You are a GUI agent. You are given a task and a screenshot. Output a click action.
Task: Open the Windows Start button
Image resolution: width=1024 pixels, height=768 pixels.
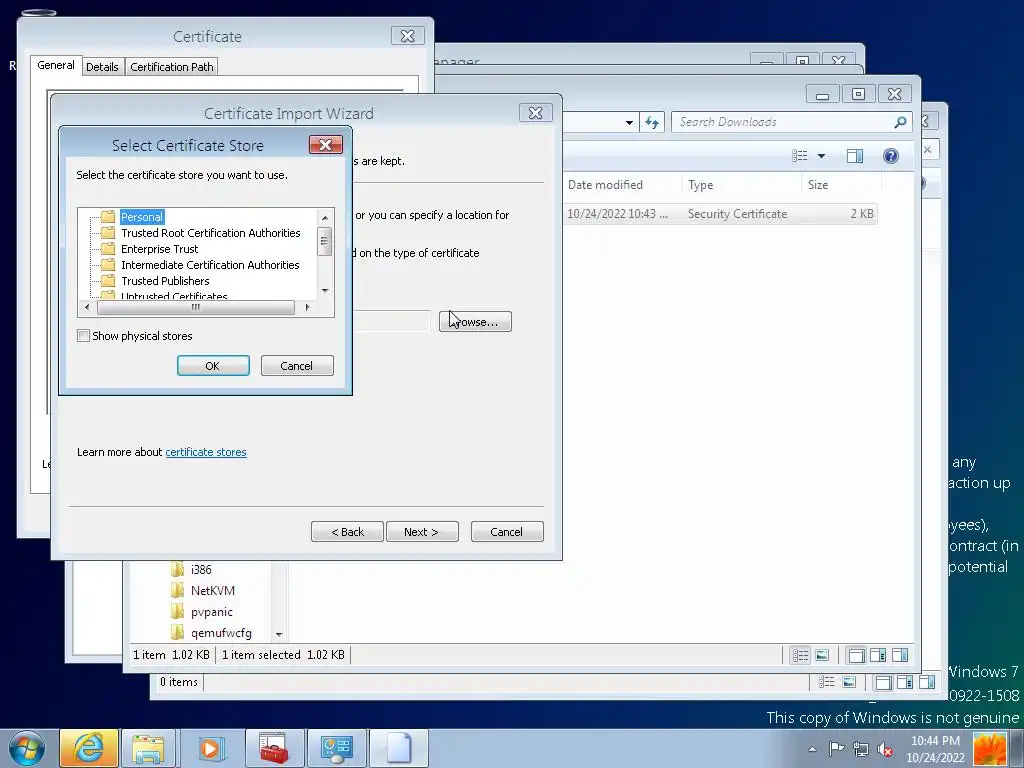click(x=27, y=748)
